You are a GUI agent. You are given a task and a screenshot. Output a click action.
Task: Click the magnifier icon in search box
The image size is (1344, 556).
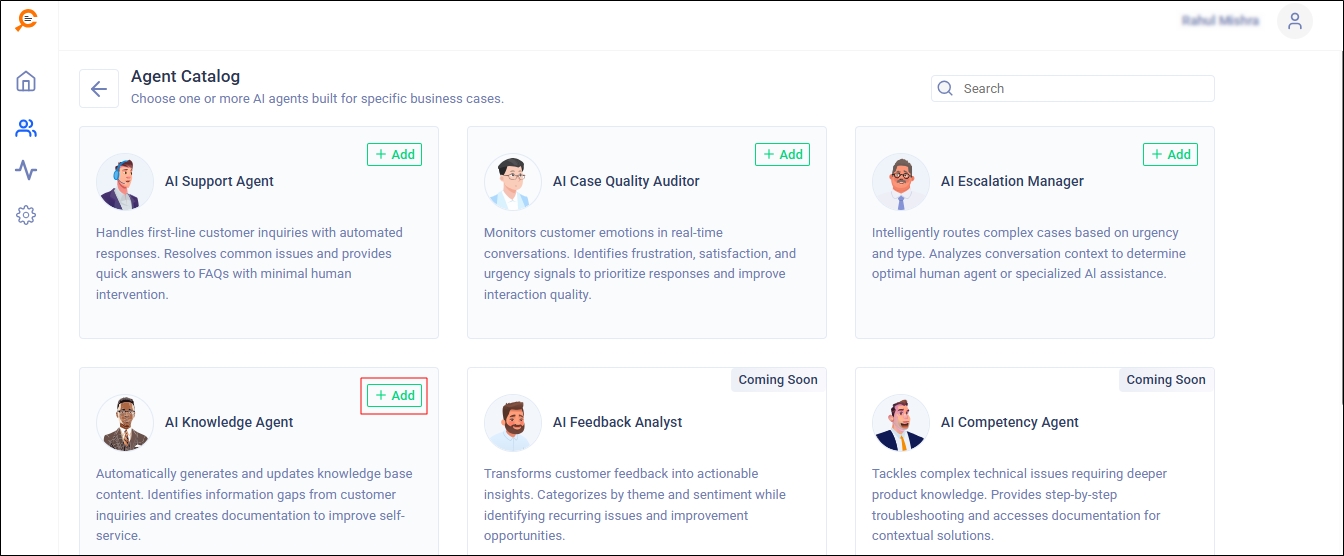point(945,88)
